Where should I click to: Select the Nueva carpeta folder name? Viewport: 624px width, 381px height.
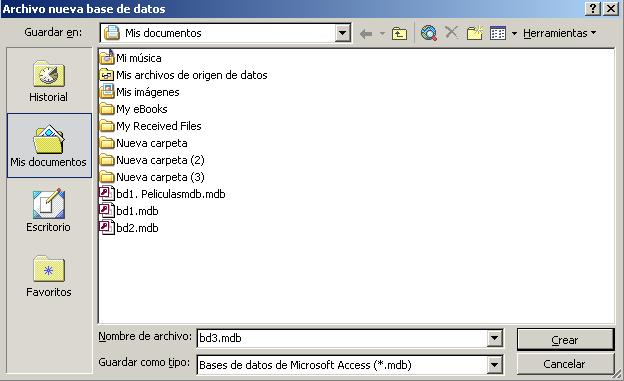coord(152,143)
